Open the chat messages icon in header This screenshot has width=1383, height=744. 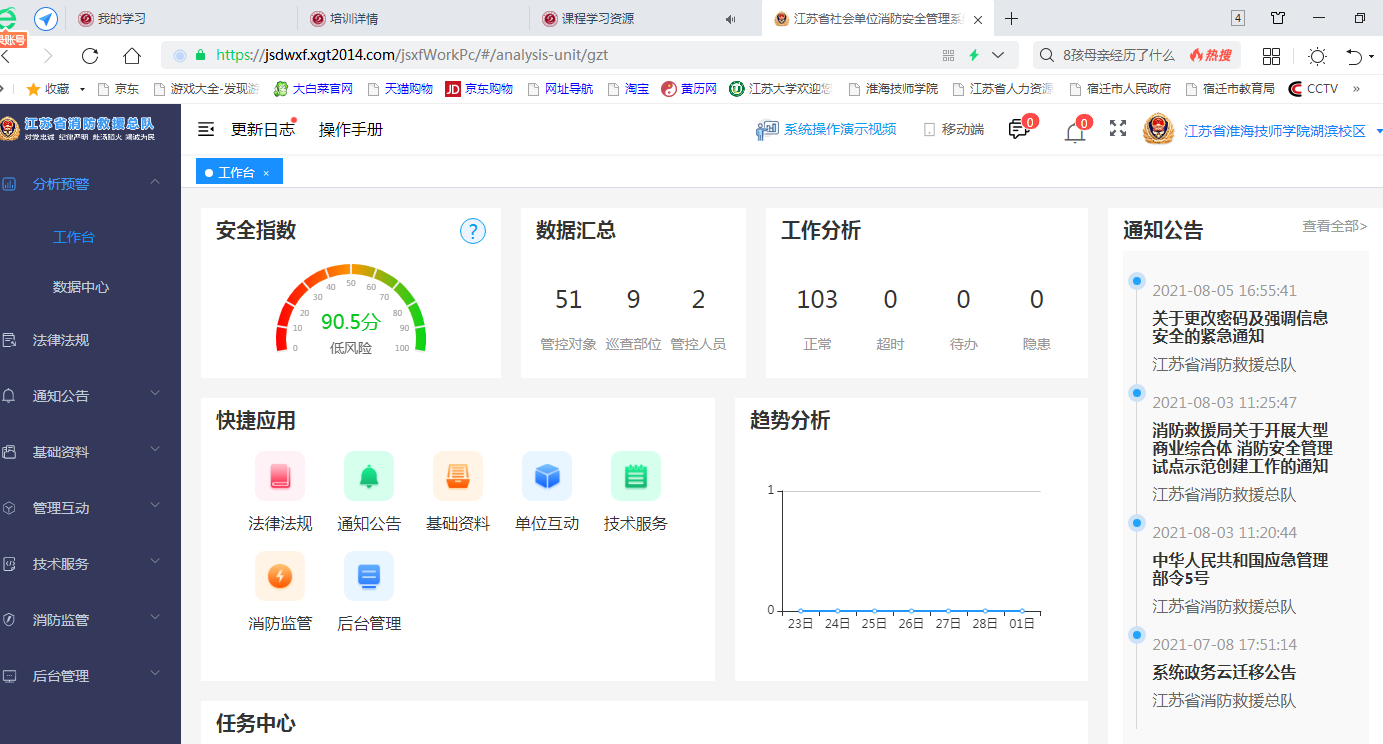1019,130
